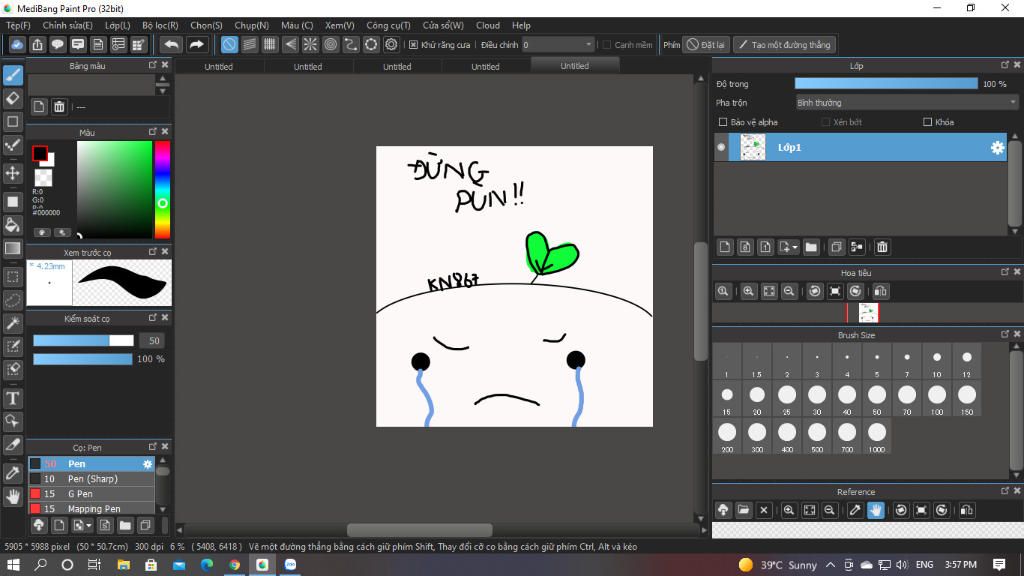The width and height of the screenshot is (1024, 576).
Task: Open the Pen brush settings gear
Action: coord(148,464)
